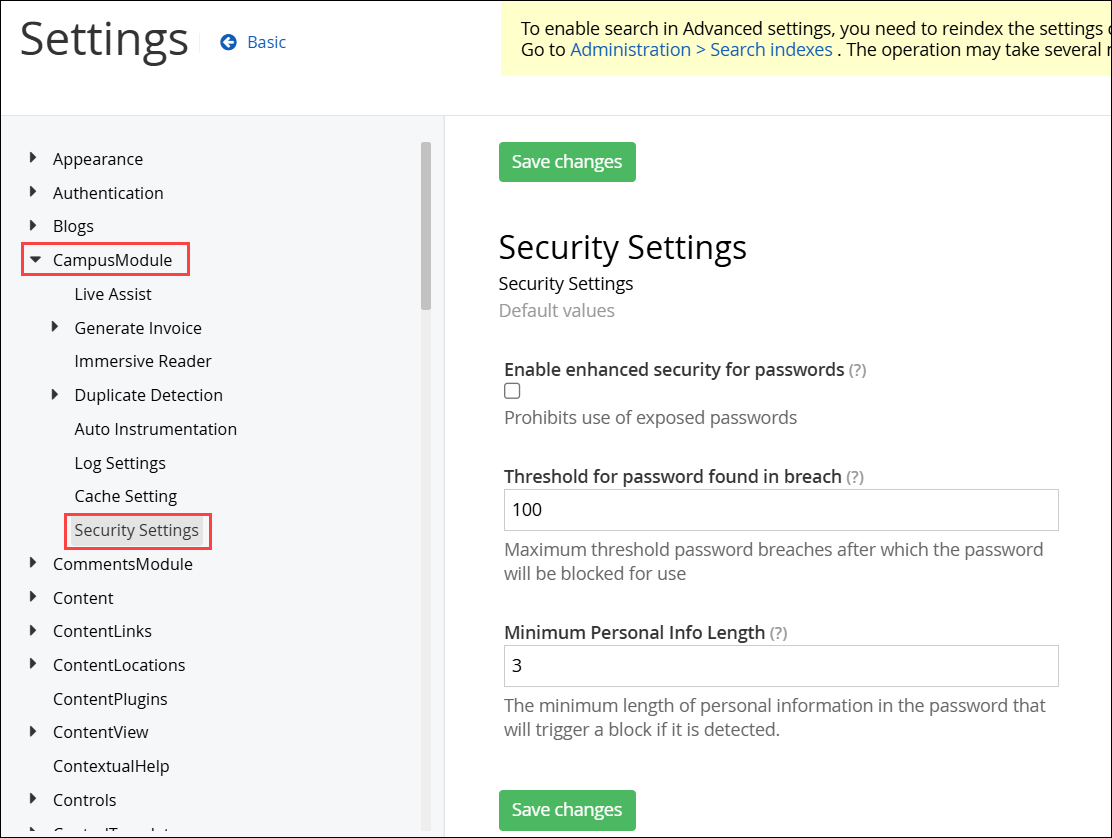Expand the Blogs tree node
This screenshot has width=1112, height=838.
point(33,226)
